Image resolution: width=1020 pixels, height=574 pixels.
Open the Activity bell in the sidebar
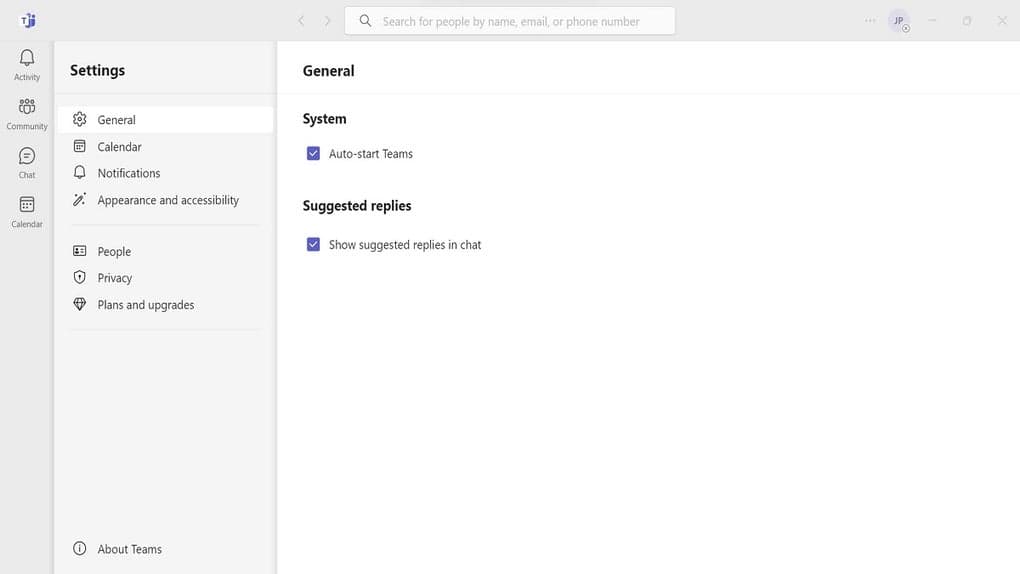pyautogui.click(x=27, y=65)
